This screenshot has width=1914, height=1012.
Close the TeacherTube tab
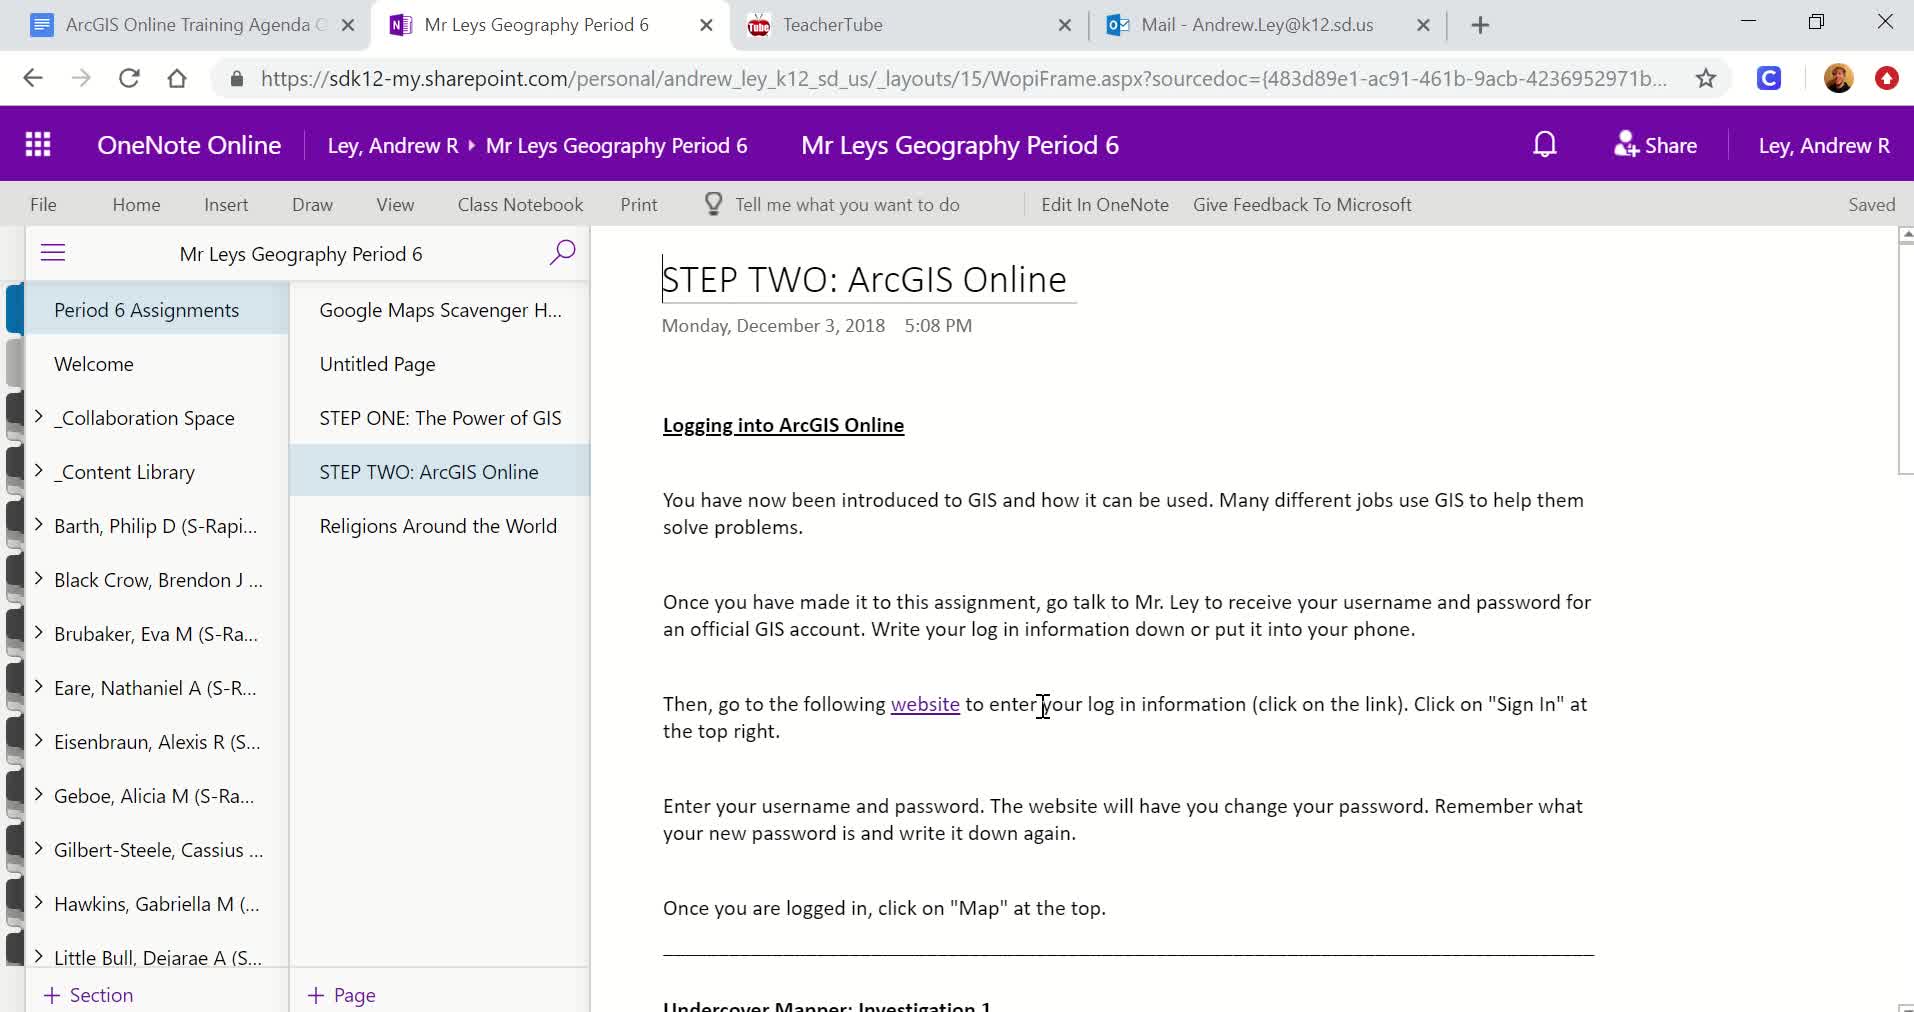tap(1065, 25)
